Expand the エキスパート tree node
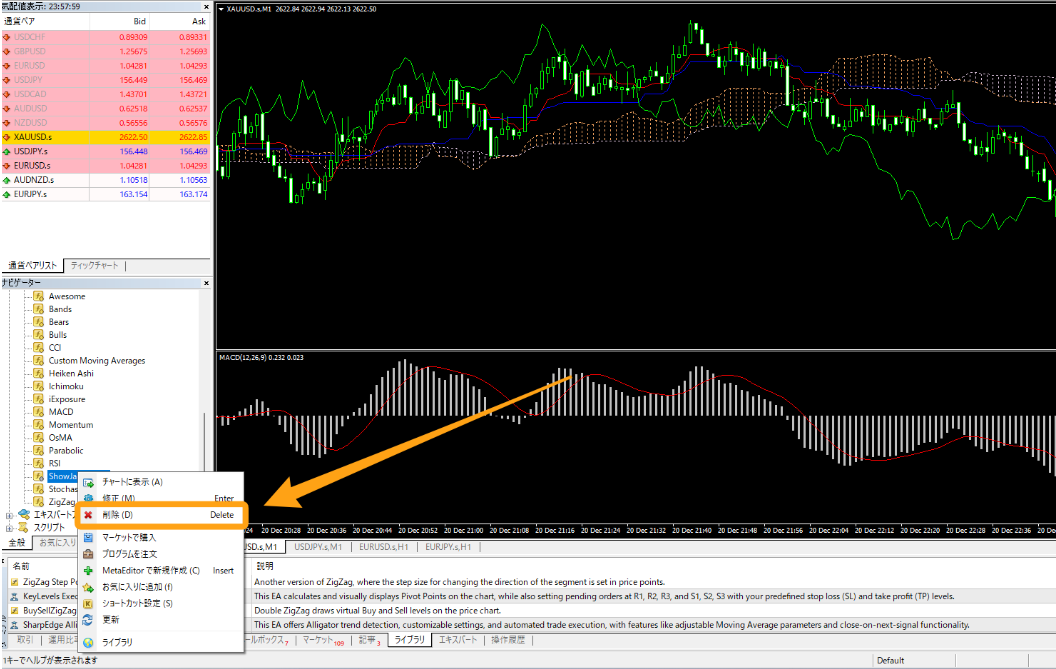Viewport: 1056px width, 669px height. (x=9, y=515)
